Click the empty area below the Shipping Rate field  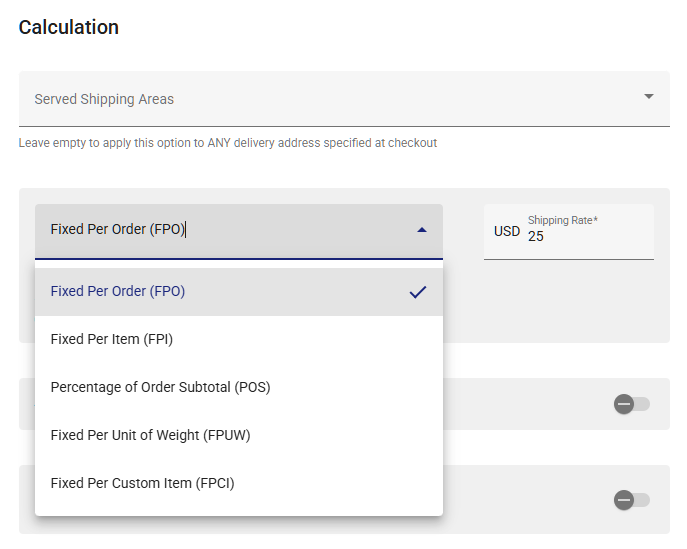(x=568, y=300)
